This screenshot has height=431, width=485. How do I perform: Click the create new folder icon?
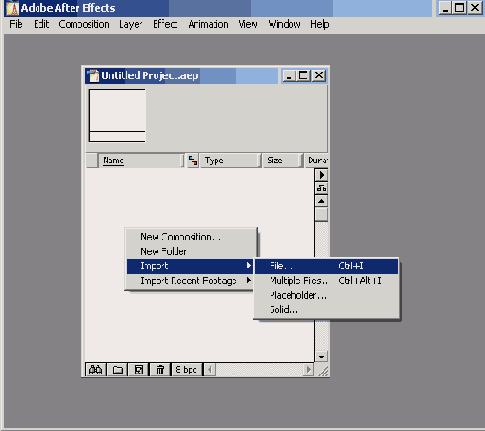(117, 370)
